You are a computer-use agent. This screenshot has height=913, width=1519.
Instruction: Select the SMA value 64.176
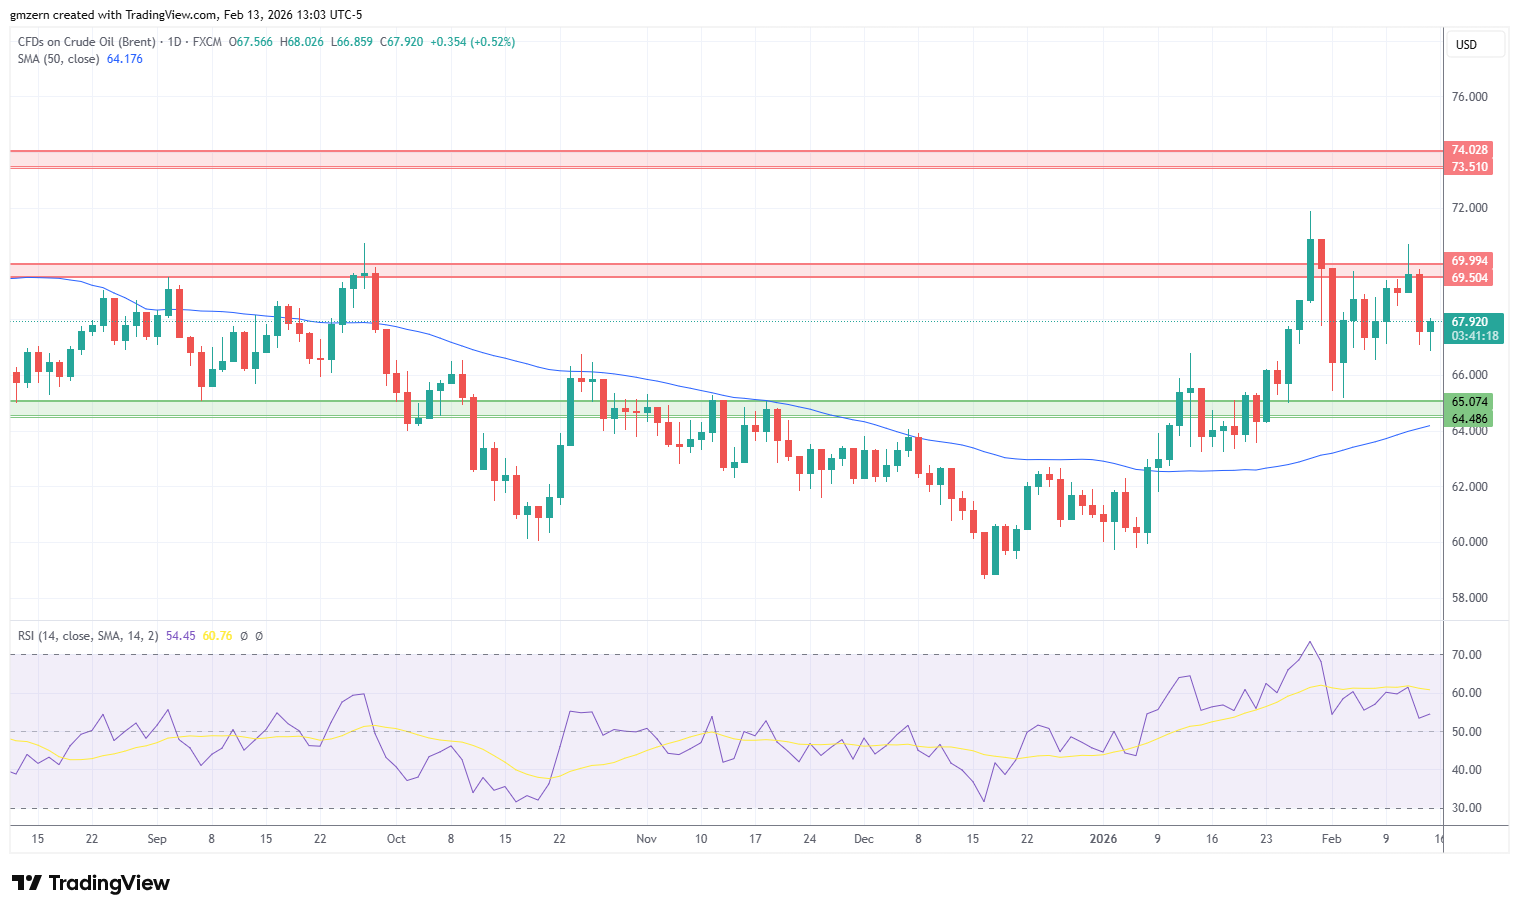(125, 59)
